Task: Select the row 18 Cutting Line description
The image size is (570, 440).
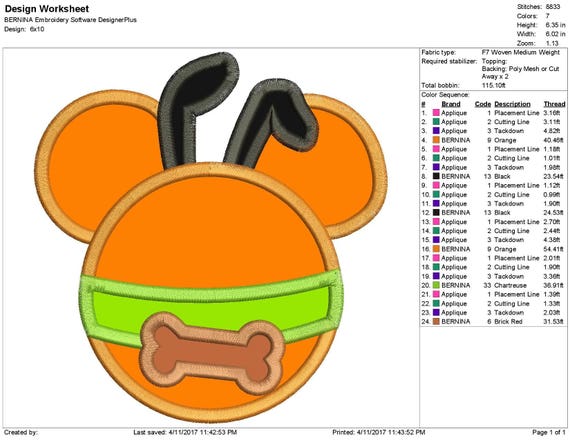Action: click(511, 267)
